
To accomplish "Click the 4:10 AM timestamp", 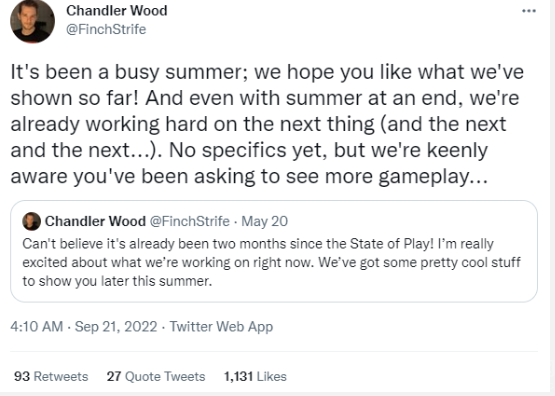I will [x=37, y=326].
